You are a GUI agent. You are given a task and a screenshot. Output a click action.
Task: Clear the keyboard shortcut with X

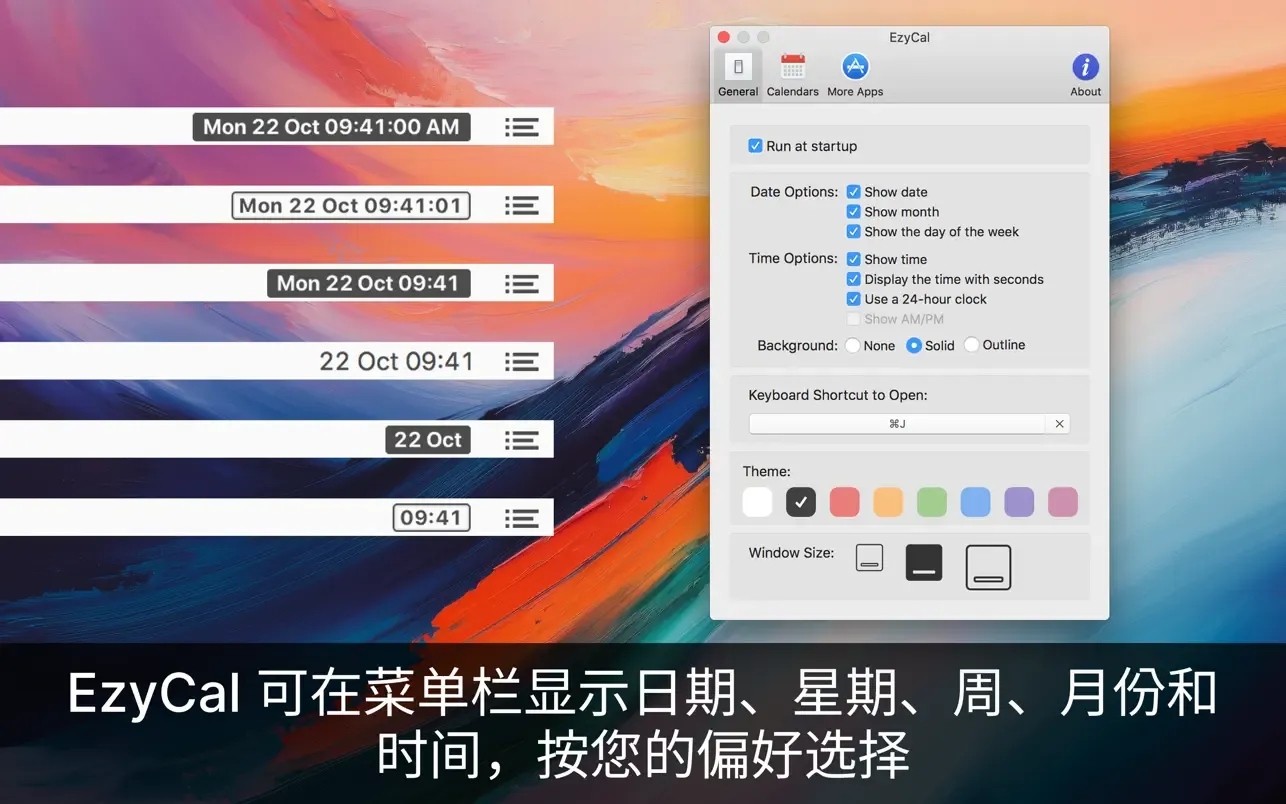1059,424
